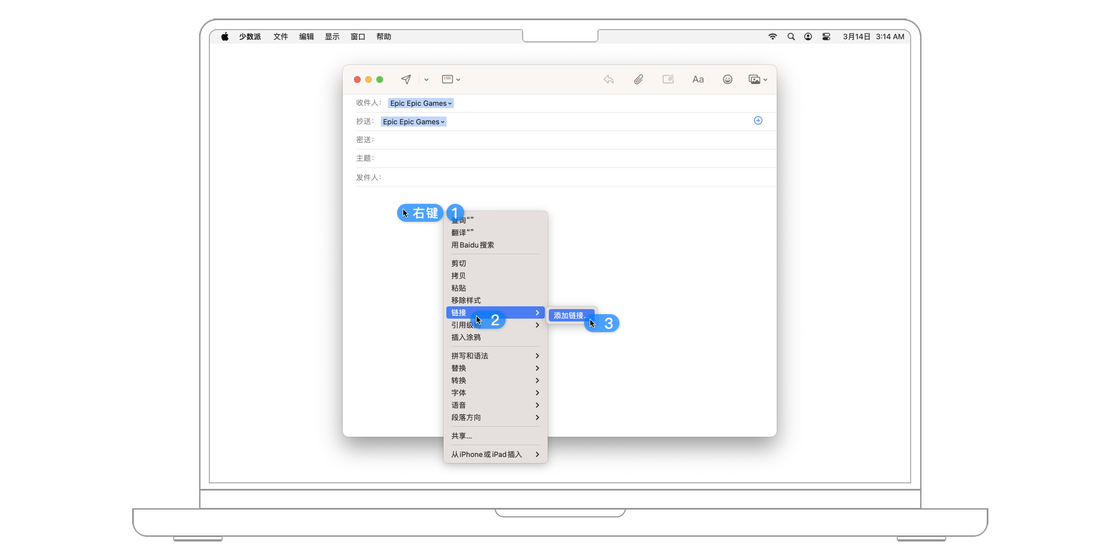Expand the 段落方向 submenu
The height and width of the screenshot is (560, 1120).
coord(496,417)
